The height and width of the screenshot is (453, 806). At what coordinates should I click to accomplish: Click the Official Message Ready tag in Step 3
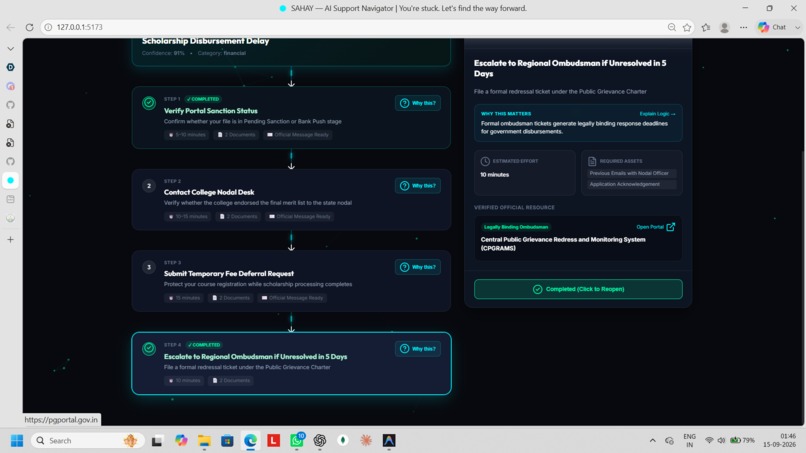tap(292, 298)
